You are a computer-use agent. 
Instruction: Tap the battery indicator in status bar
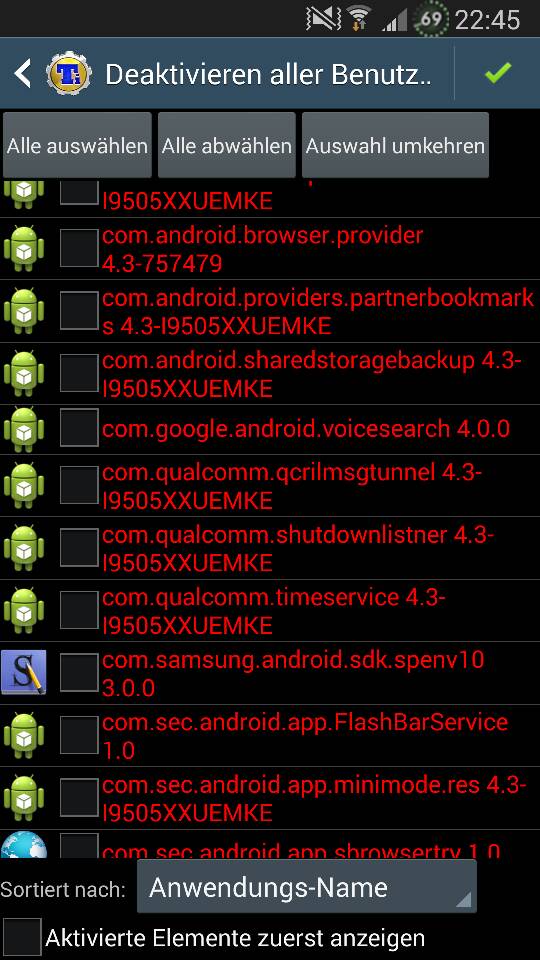point(430,20)
